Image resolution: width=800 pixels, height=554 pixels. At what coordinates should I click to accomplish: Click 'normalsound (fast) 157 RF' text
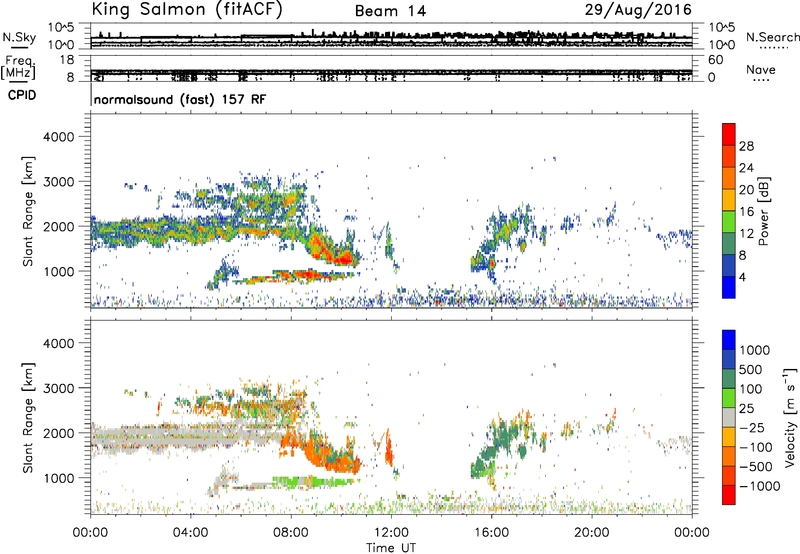pyautogui.click(x=180, y=99)
